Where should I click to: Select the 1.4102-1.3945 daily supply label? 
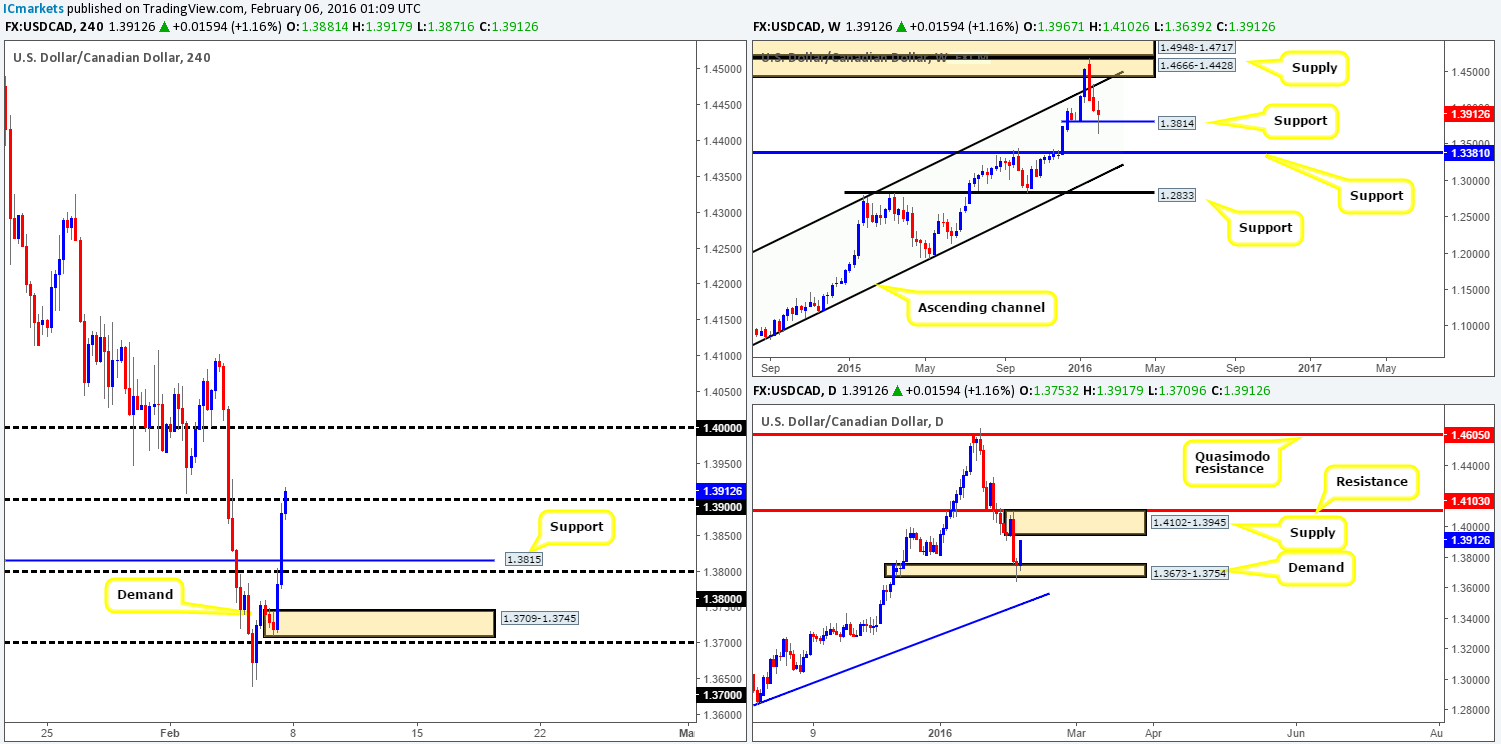click(x=1190, y=521)
